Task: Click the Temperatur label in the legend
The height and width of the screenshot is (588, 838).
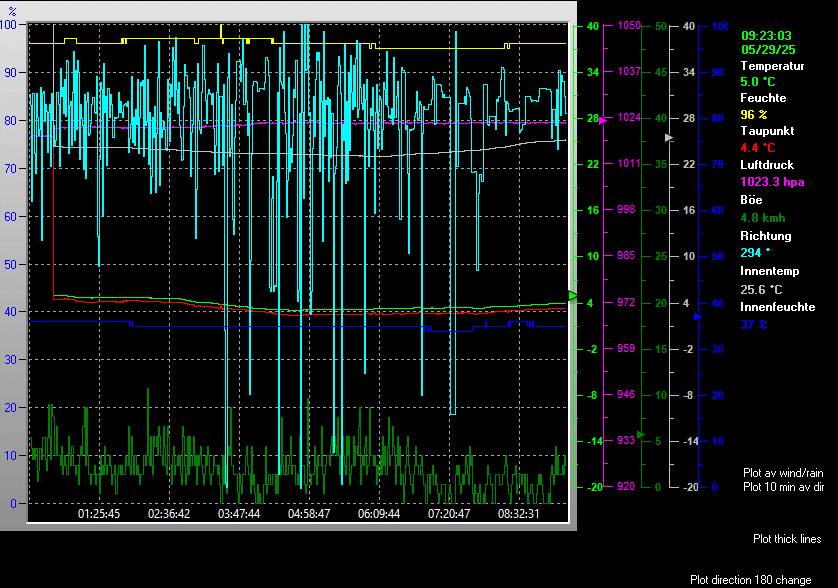Action: pyautogui.click(x=772, y=66)
